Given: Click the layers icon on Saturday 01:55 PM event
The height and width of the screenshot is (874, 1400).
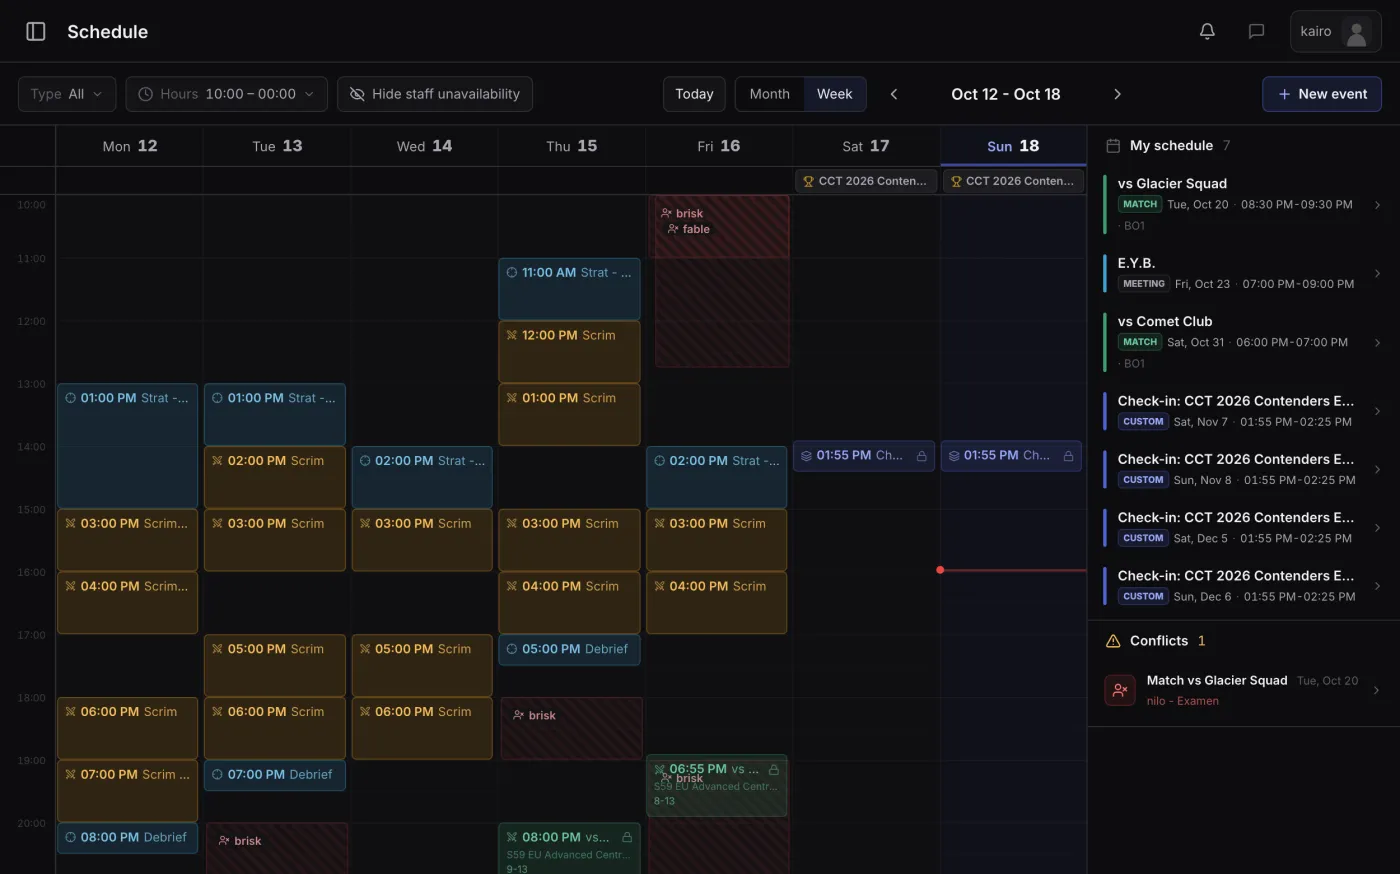Looking at the screenshot, I should [x=806, y=456].
